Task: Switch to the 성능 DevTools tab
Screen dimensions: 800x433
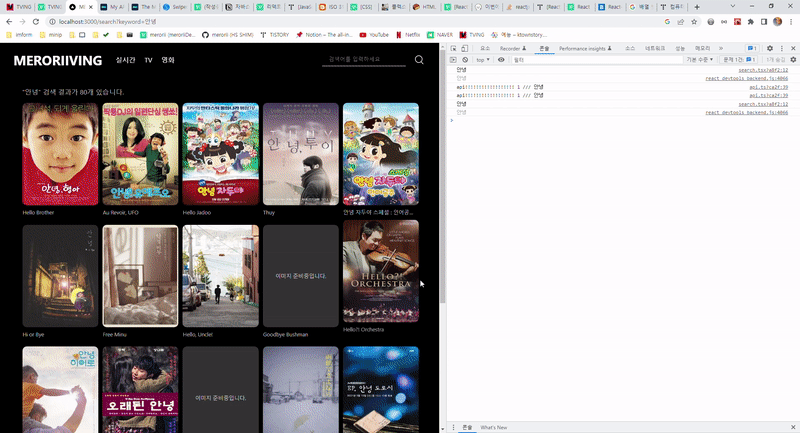Action: pos(680,48)
